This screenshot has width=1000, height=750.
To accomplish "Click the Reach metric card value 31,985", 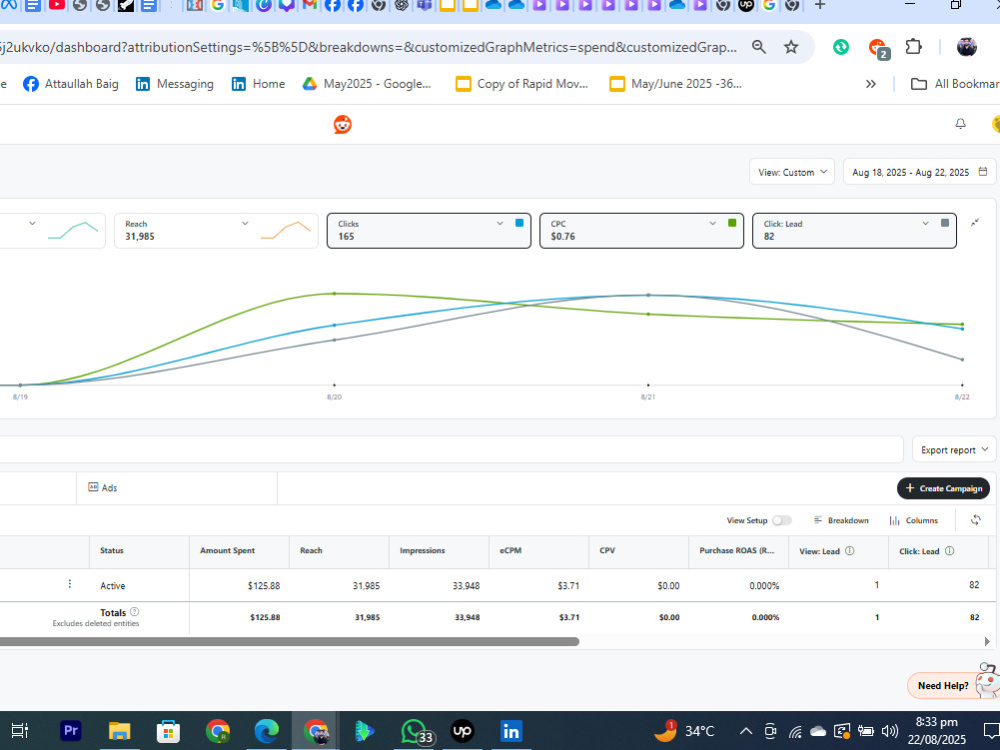I will 140,236.
